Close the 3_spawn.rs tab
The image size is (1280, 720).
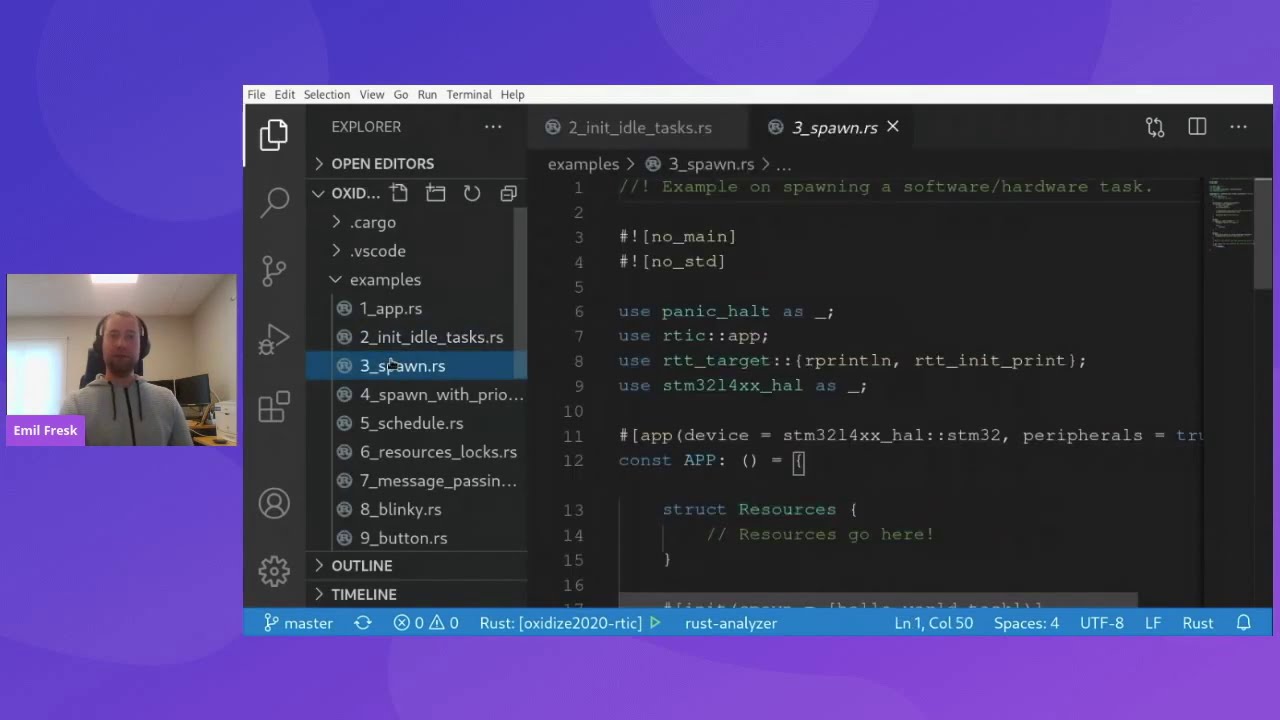(893, 127)
